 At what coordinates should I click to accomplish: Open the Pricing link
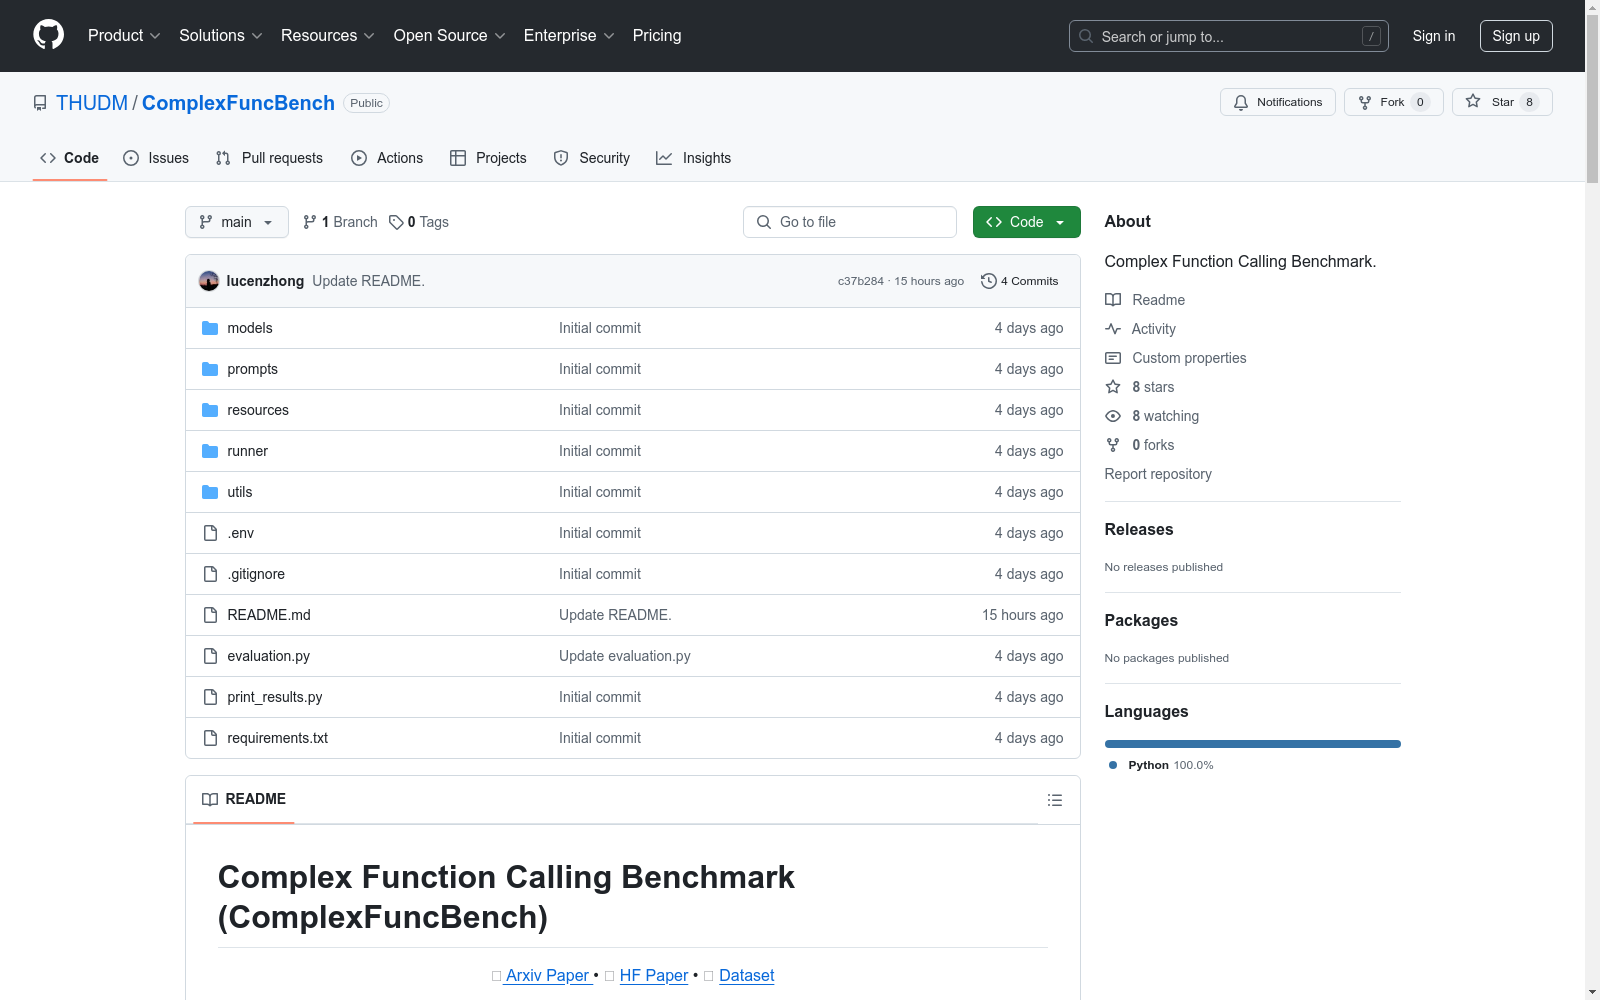[x=657, y=35]
